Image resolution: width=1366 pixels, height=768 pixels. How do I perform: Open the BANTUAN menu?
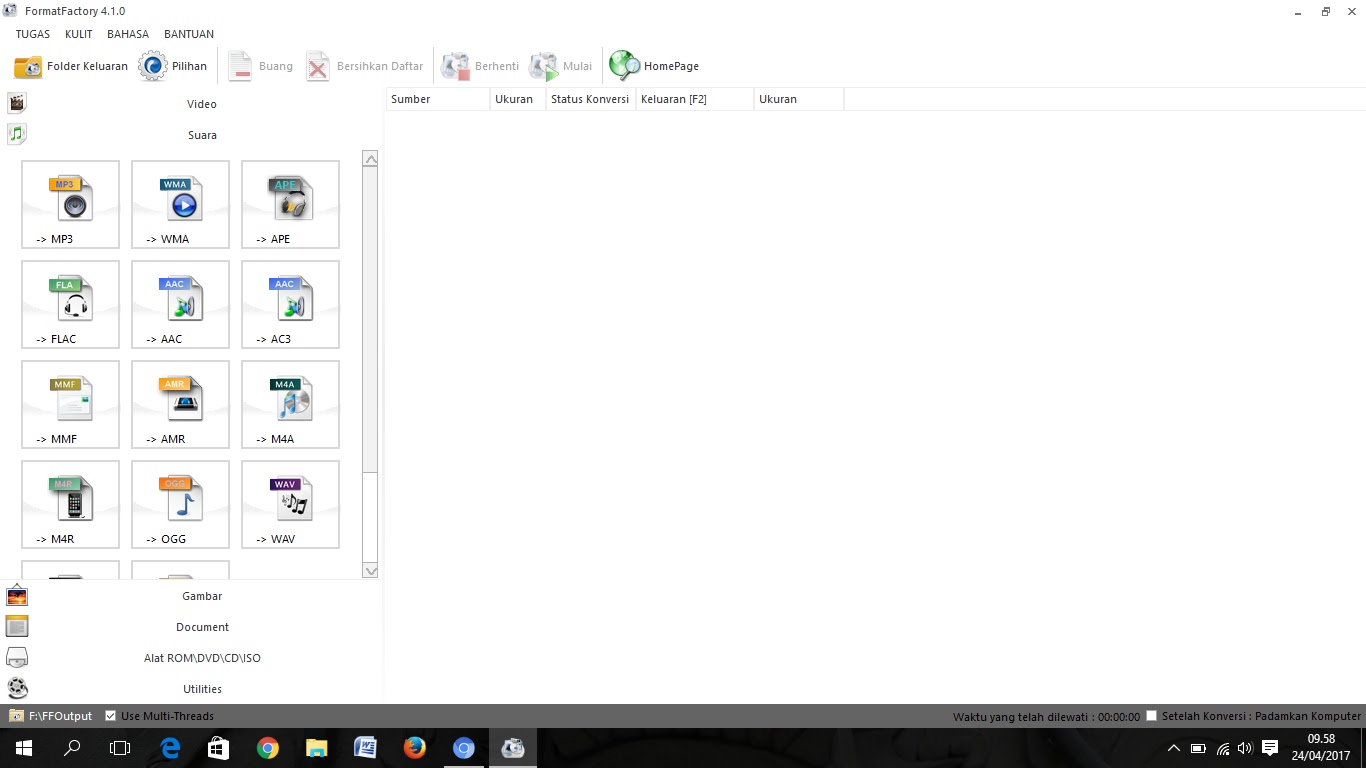(189, 34)
